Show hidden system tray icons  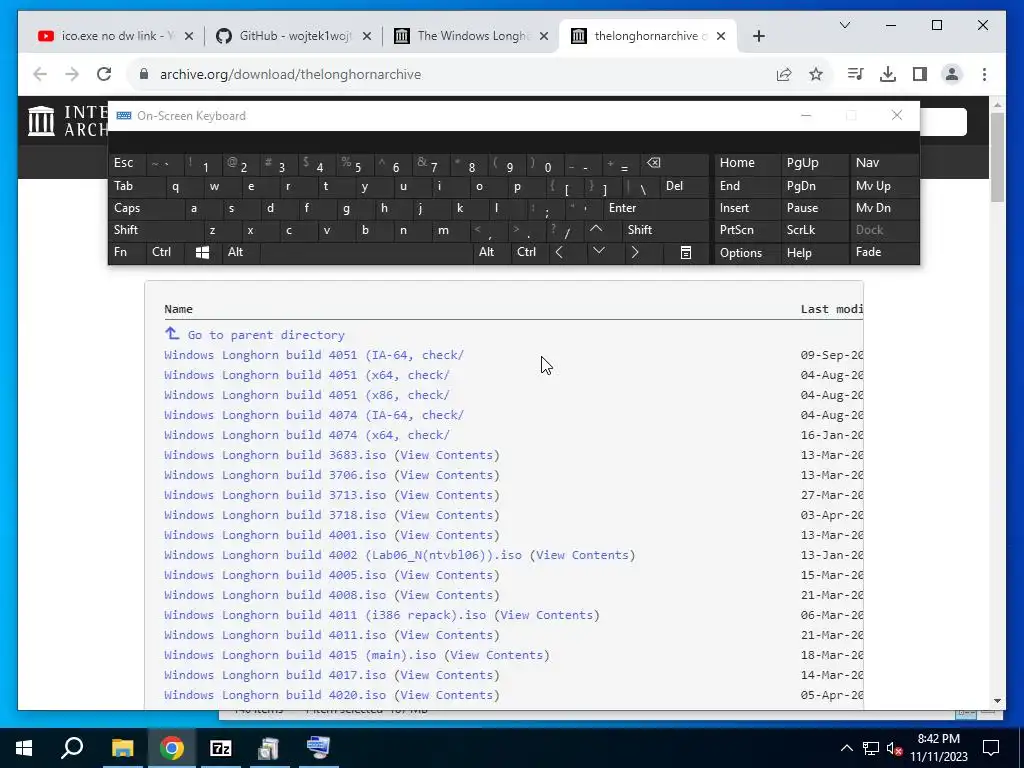pos(846,748)
